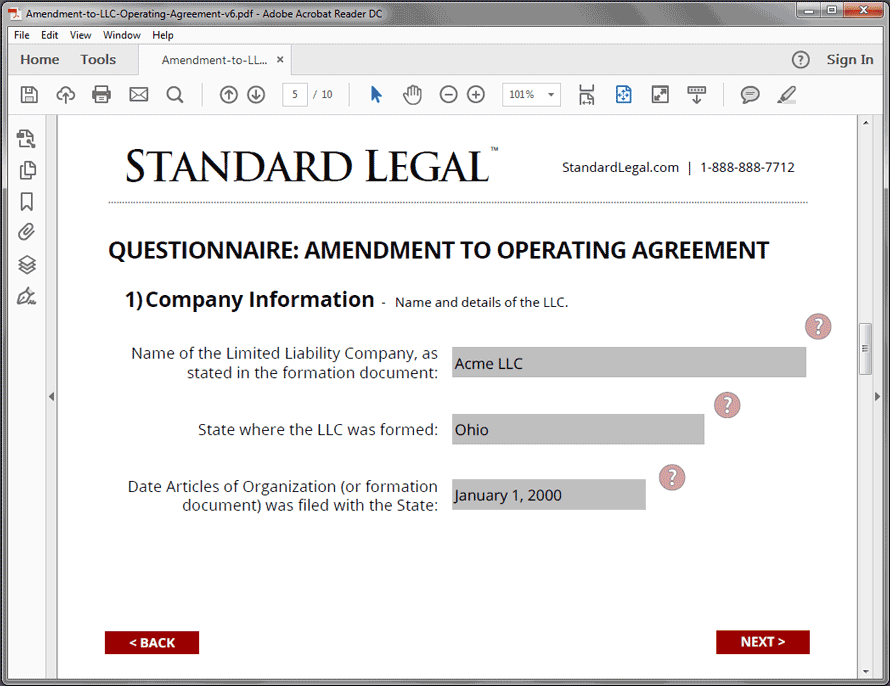Click the NEXT button
The height and width of the screenshot is (686, 890).
pos(762,642)
